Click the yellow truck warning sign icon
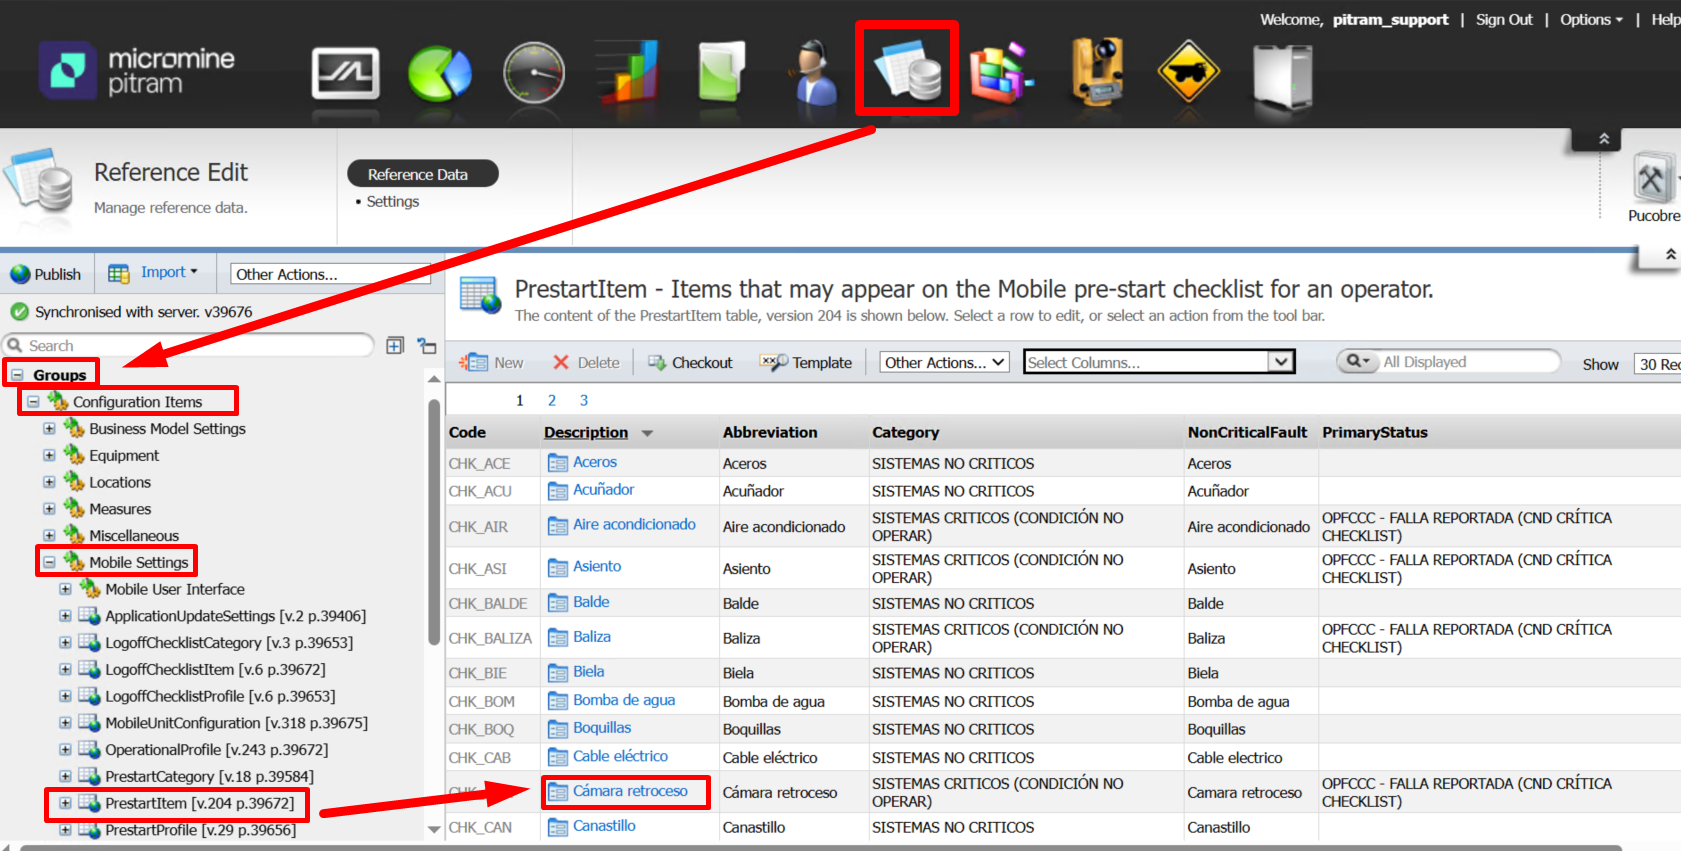The height and width of the screenshot is (851, 1681). point(1188,74)
